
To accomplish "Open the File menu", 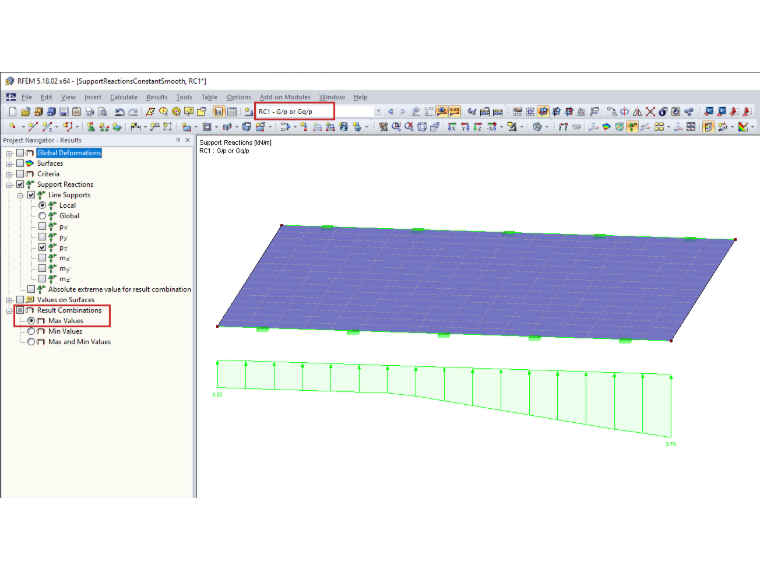I will click(x=27, y=97).
